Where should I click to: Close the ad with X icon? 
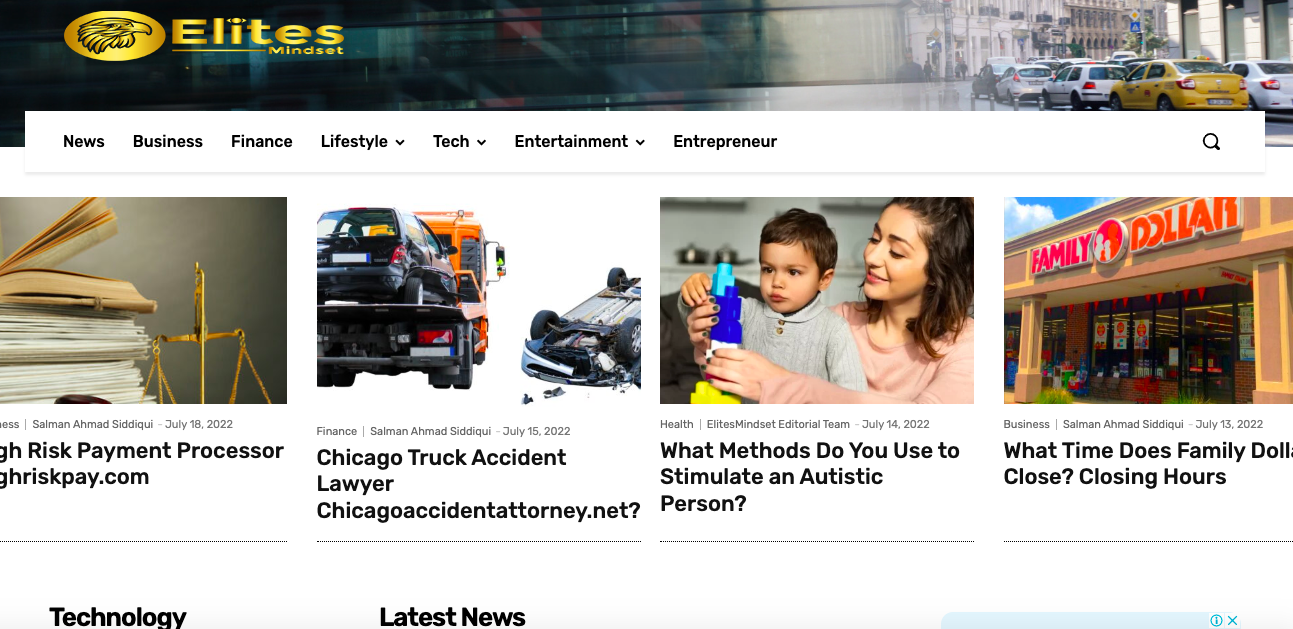1233,621
